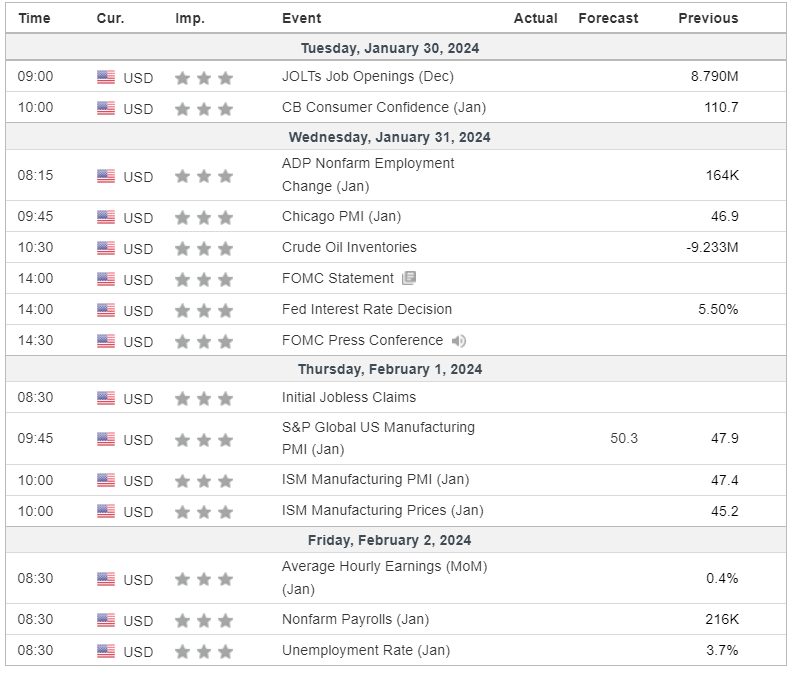Image resolution: width=793 pixels, height=673 pixels.
Task: Click importance stars for Unemployment Rate row
Action: tap(204, 652)
